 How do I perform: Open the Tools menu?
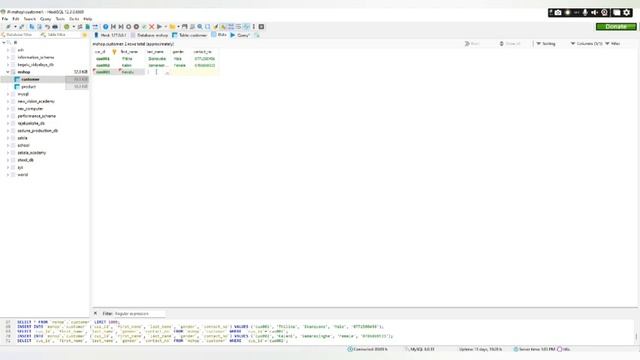[60, 19]
